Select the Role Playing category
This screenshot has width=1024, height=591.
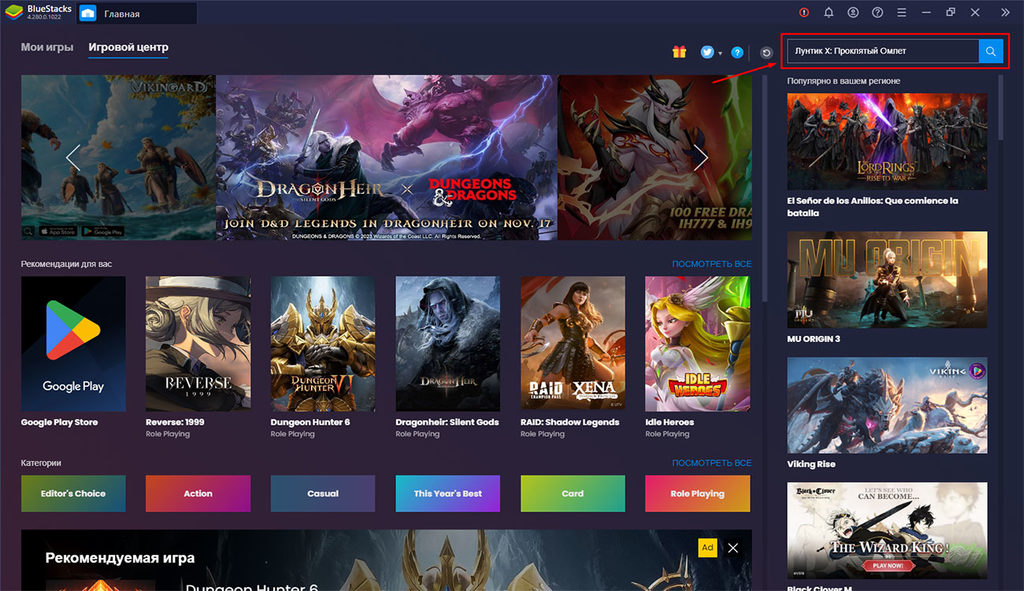(x=697, y=493)
